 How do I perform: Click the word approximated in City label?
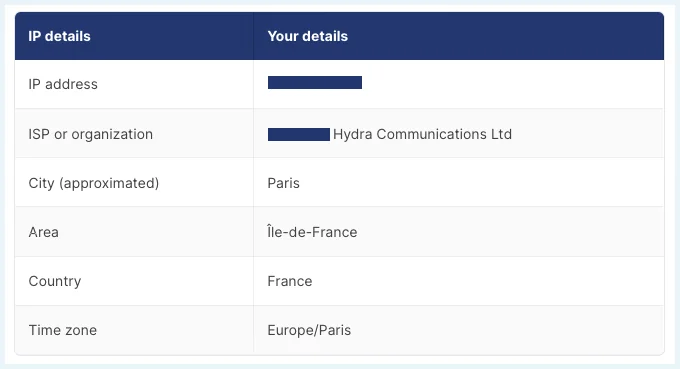109,184
